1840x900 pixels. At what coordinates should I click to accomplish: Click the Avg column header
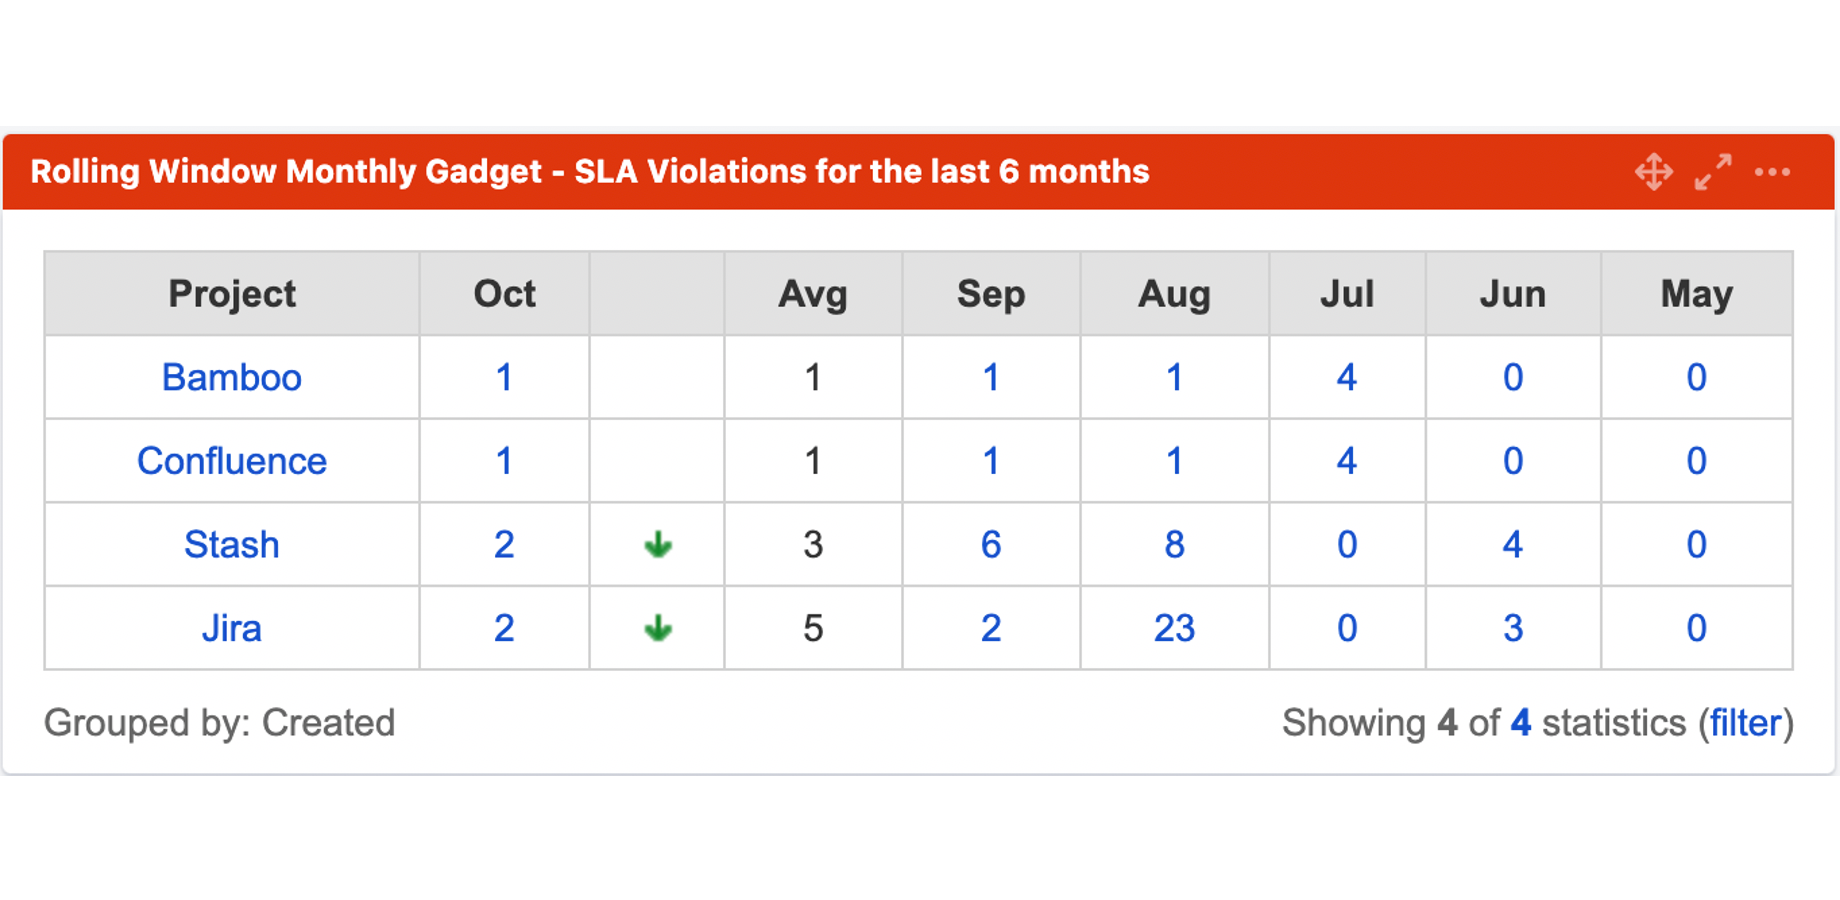pyautogui.click(x=813, y=294)
